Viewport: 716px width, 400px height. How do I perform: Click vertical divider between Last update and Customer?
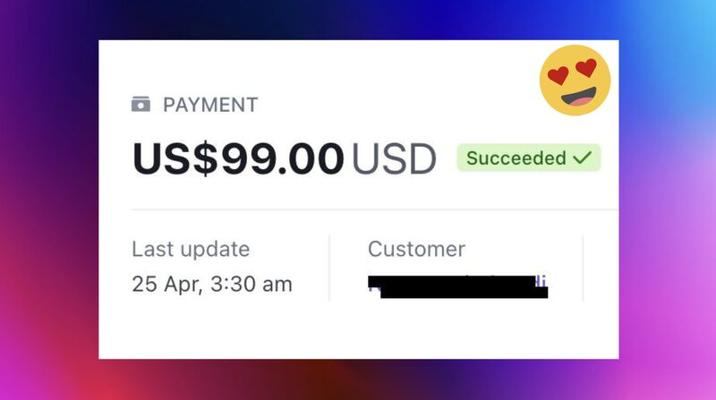click(329, 268)
